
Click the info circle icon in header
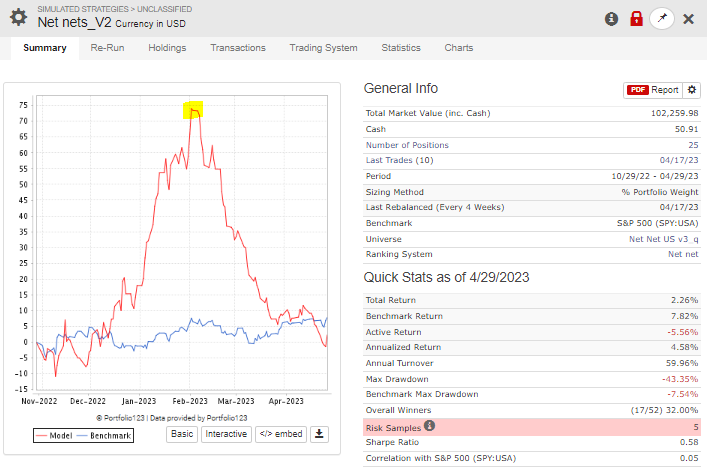(611, 19)
